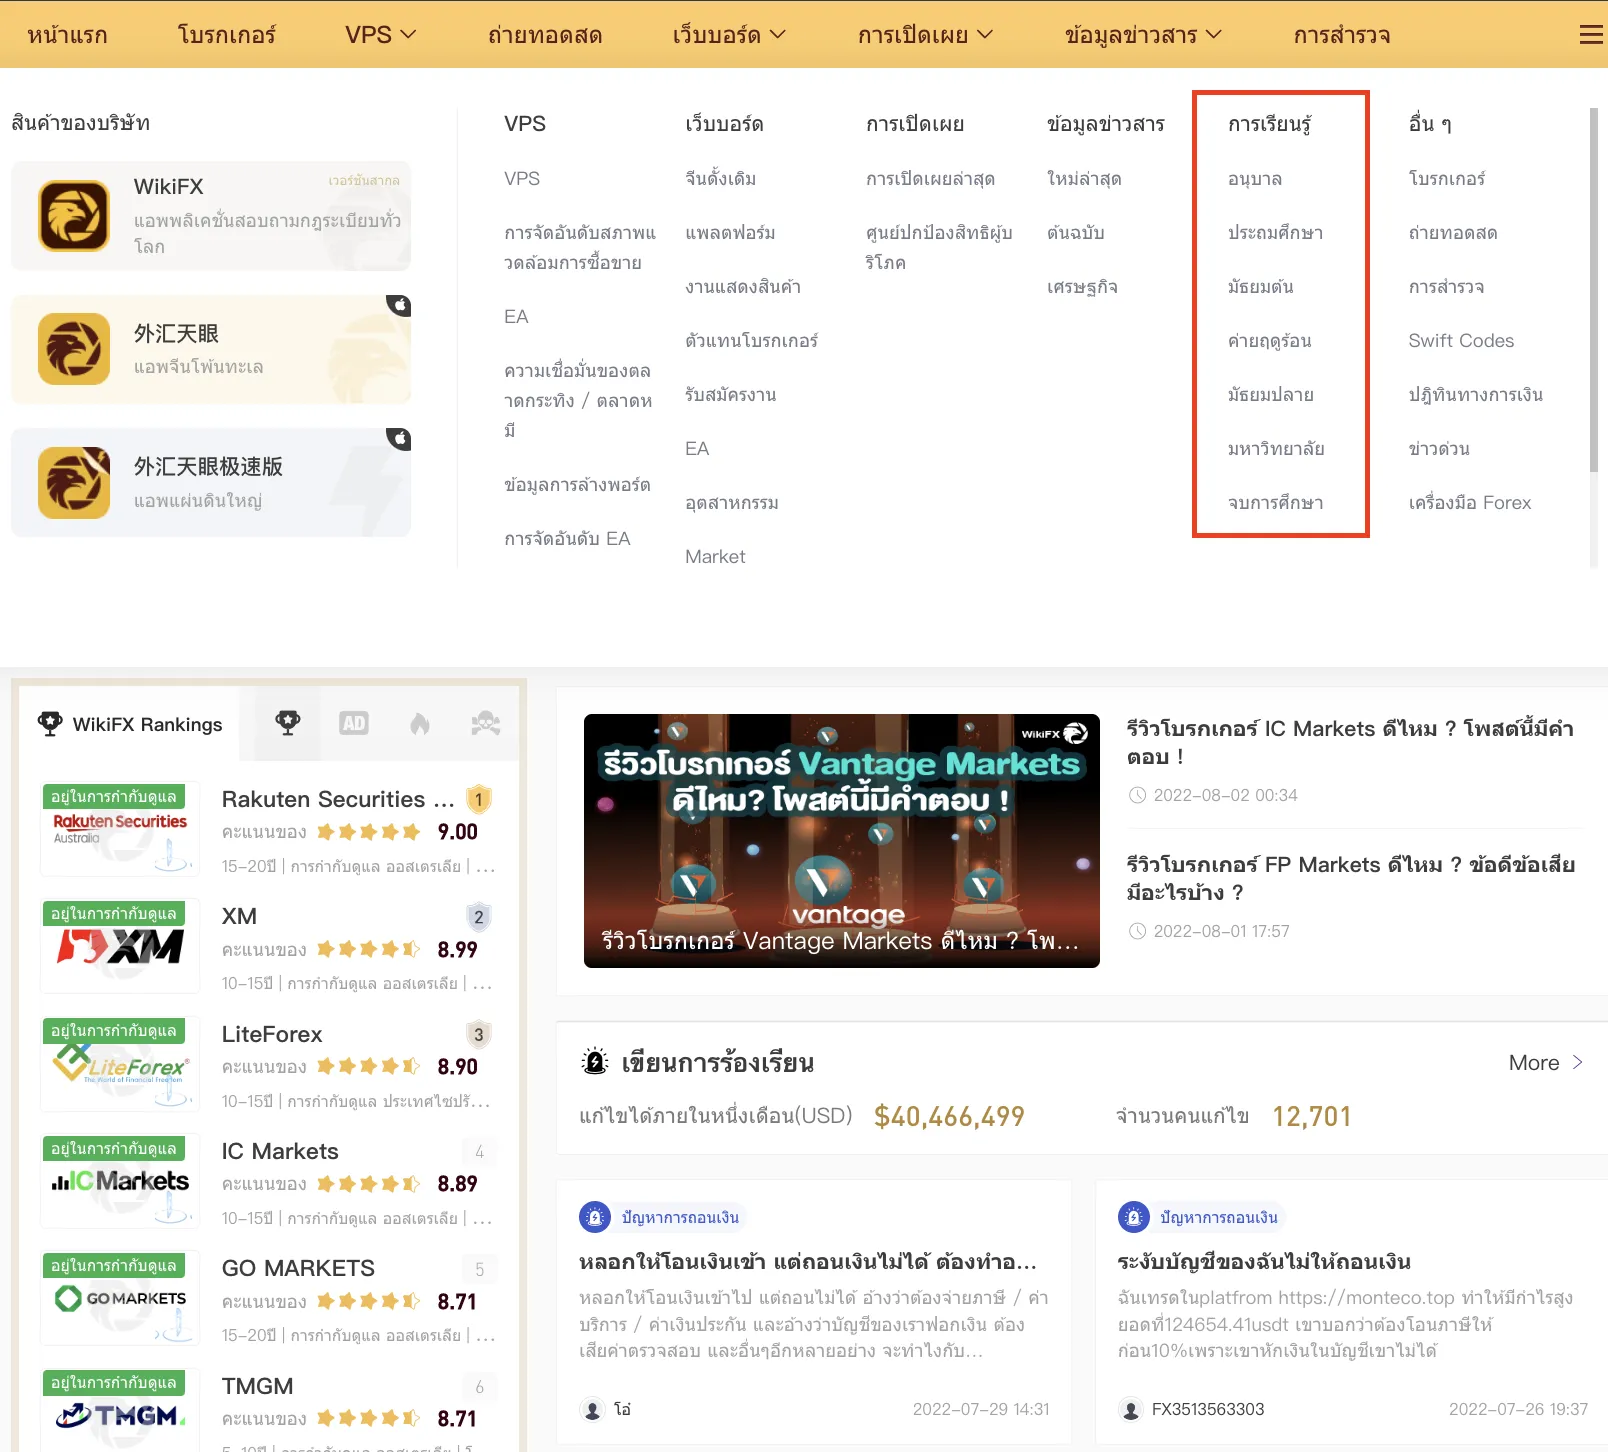The width and height of the screenshot is (1608, 1452).
Task: Click the IC Markets broker logo
Action: click(120, 1181)
